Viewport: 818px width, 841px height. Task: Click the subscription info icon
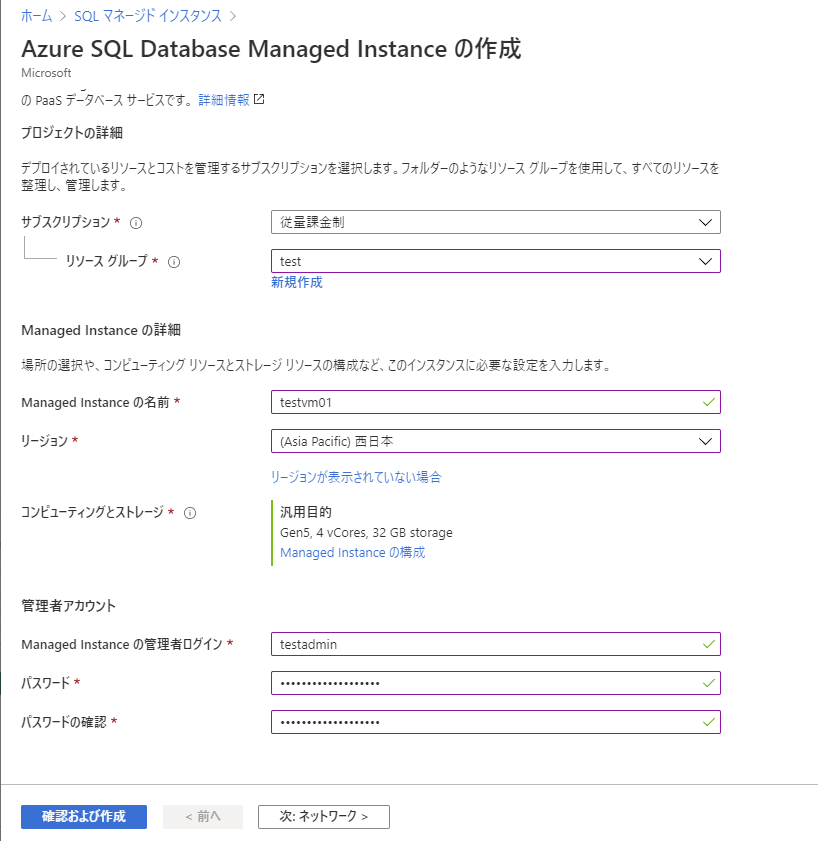(x=136, y=223)
